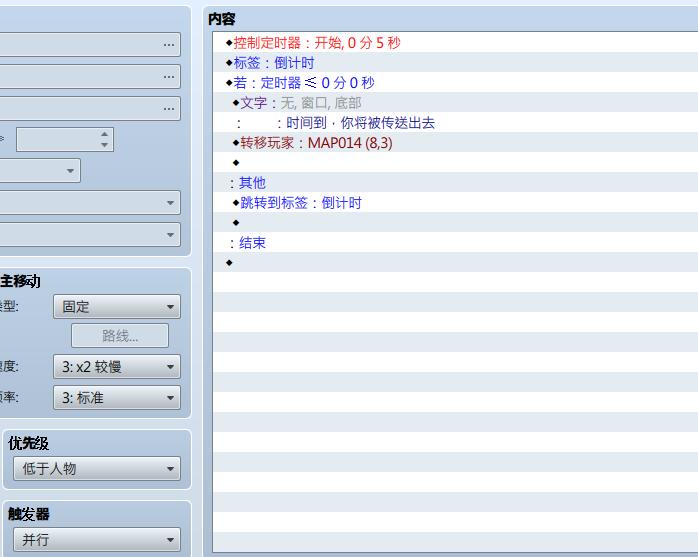Select the 其他 else branch line
698x557 pixels.
[x=455, y=183]
